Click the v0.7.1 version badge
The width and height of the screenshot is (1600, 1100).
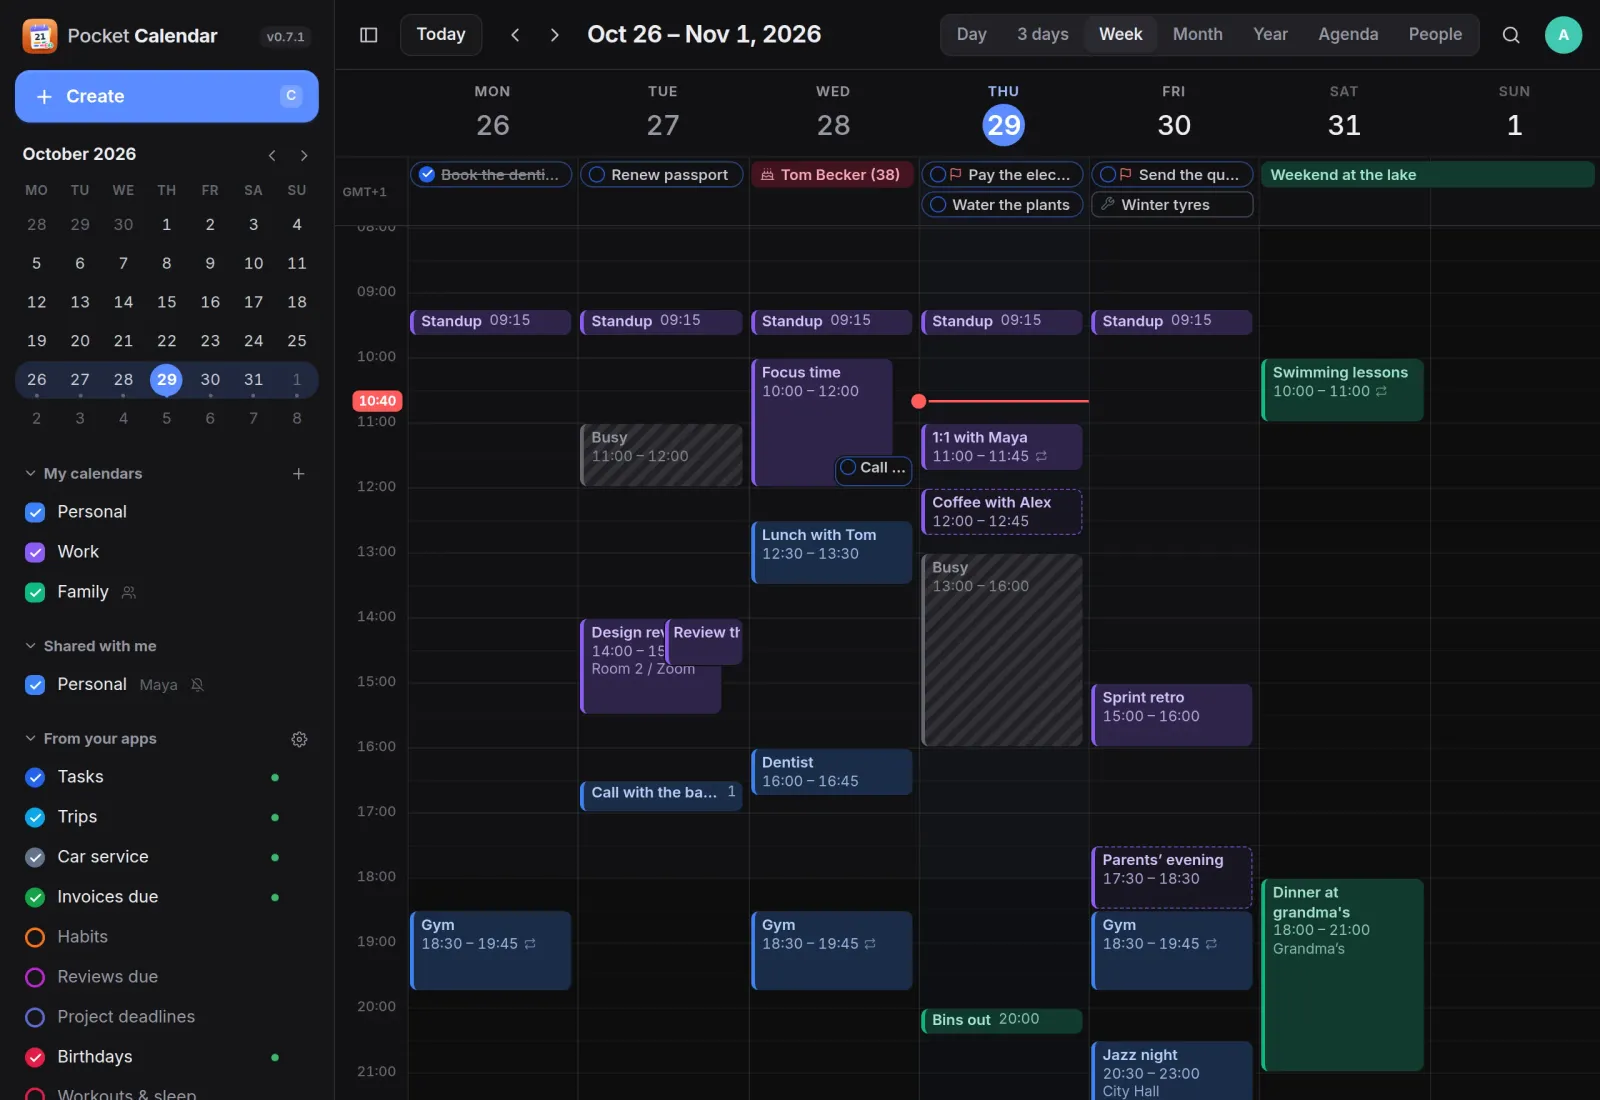click(285, 37)
